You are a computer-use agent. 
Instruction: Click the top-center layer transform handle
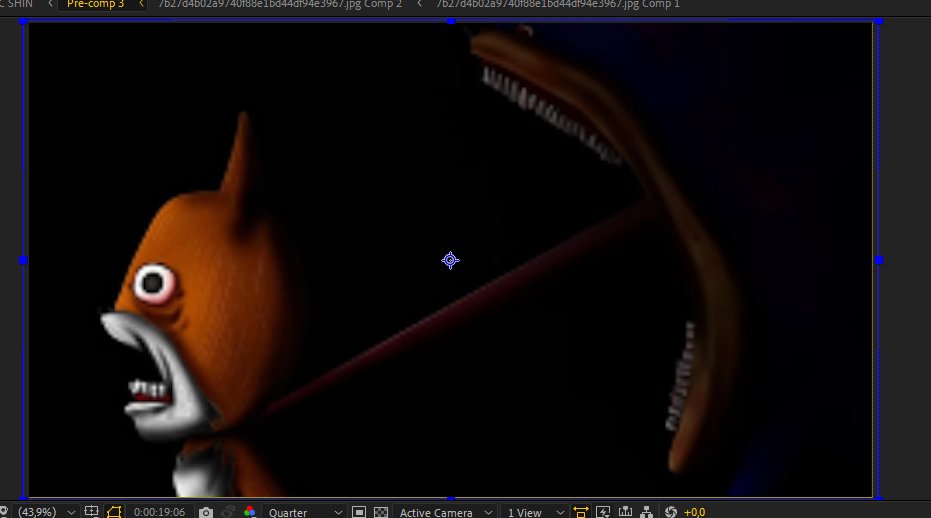[x=451, y=21]
